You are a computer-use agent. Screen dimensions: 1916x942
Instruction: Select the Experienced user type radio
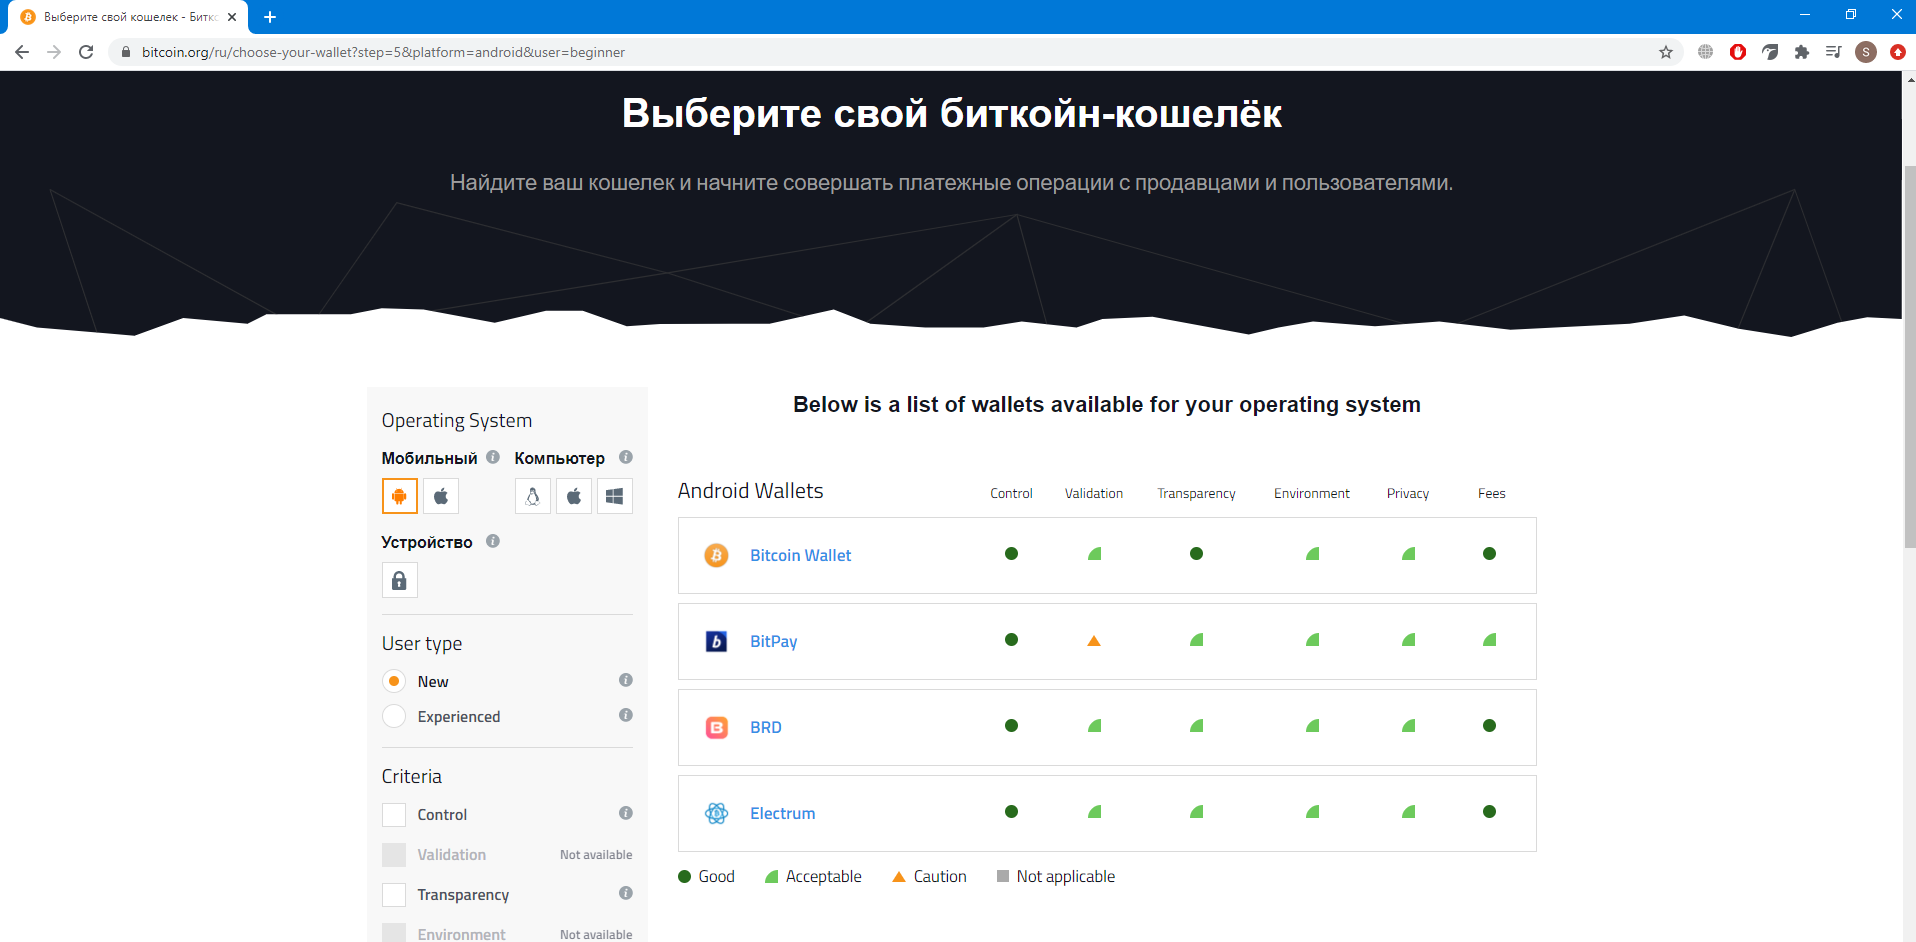pyautogui.click(x=394, y=716)
